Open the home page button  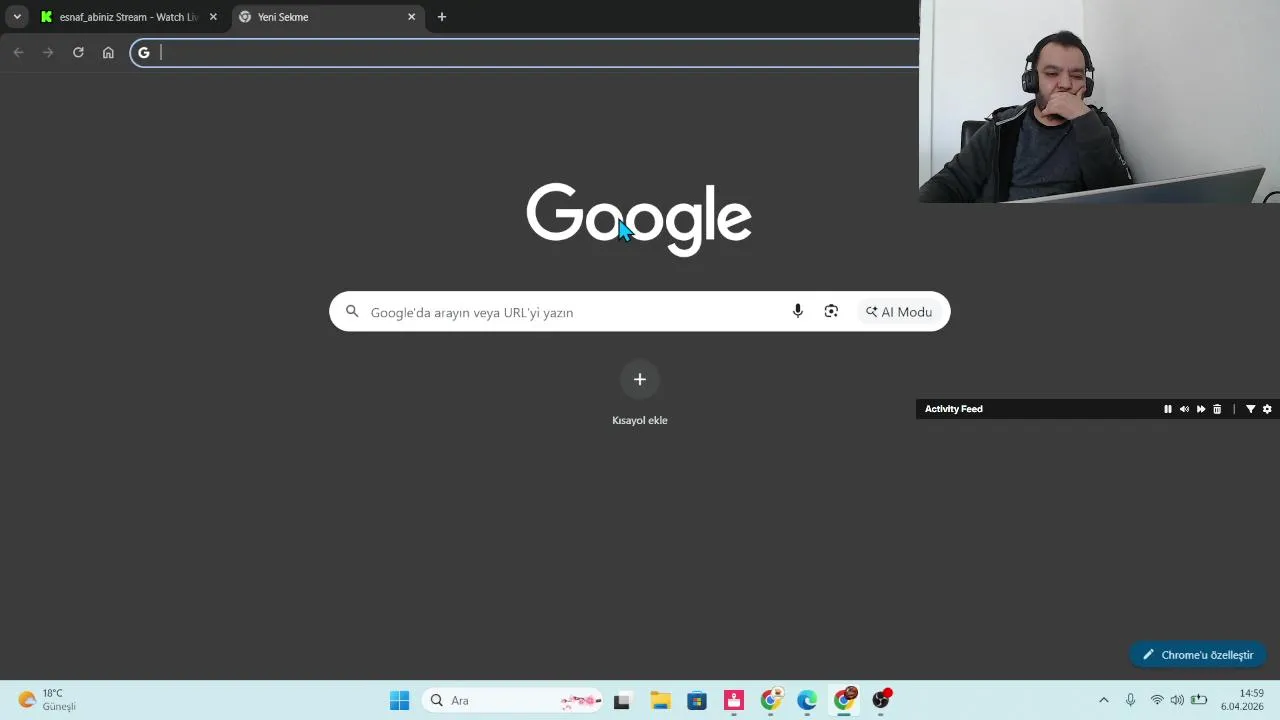(x=108, y=53)
